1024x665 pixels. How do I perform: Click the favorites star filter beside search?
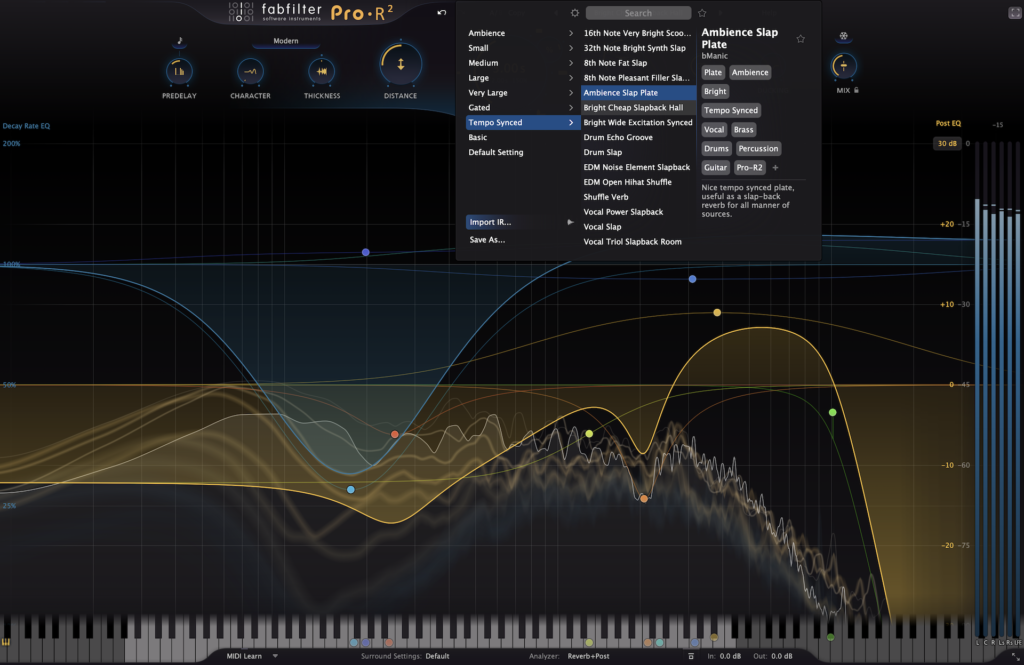point(702,13)
